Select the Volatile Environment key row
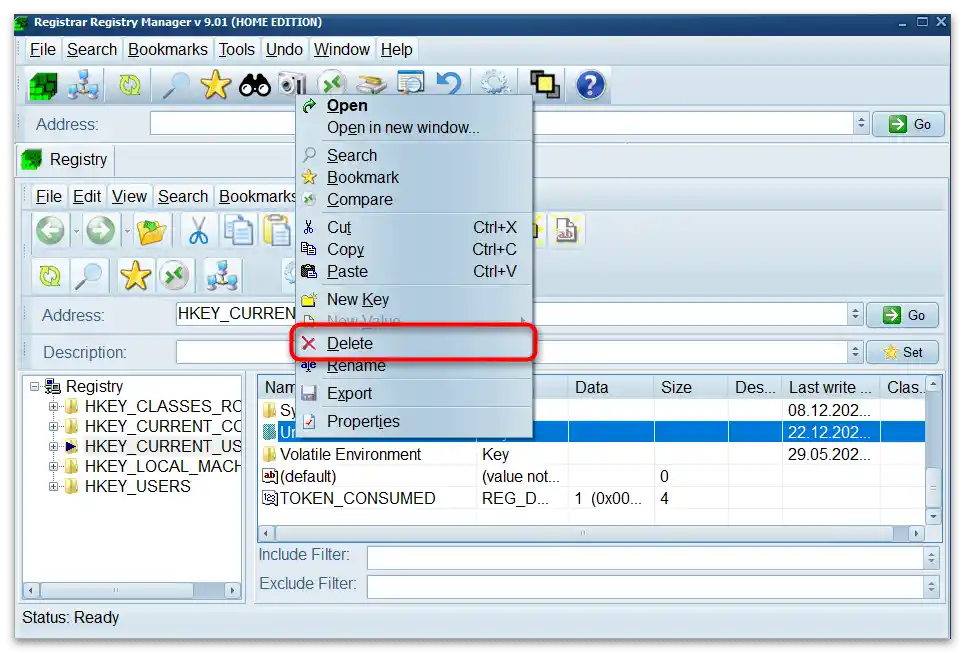The height and width of the screenshot is (653, 965). point(592,454)
